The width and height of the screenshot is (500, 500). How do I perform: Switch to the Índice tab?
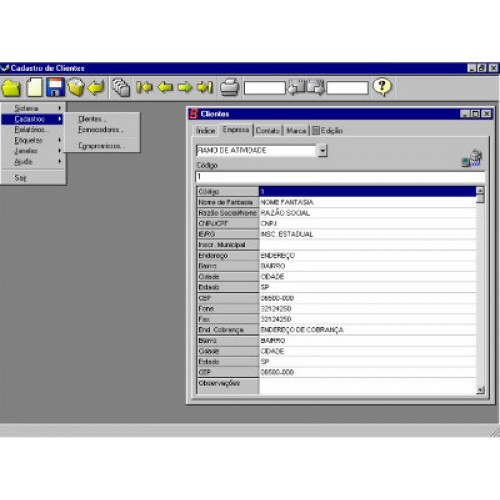[206, 131]
